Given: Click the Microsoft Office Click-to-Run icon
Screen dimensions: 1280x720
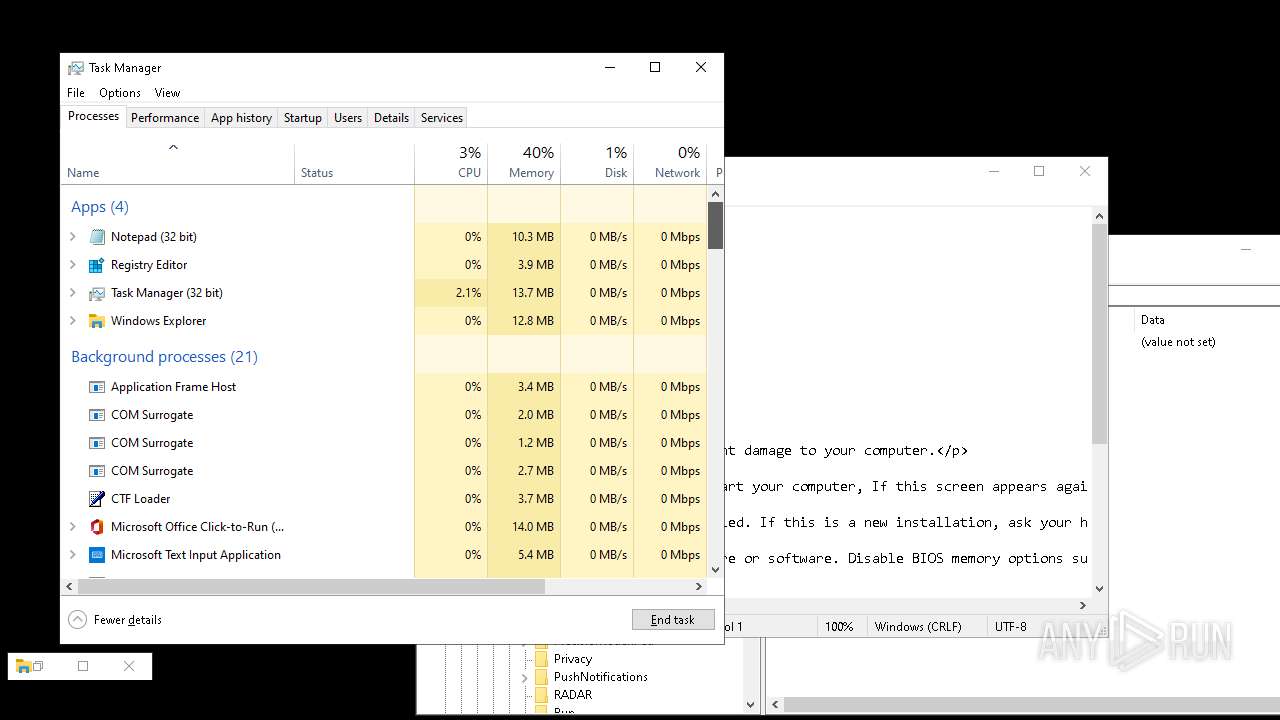Looking at the screenshot, I should pos(97,527).
